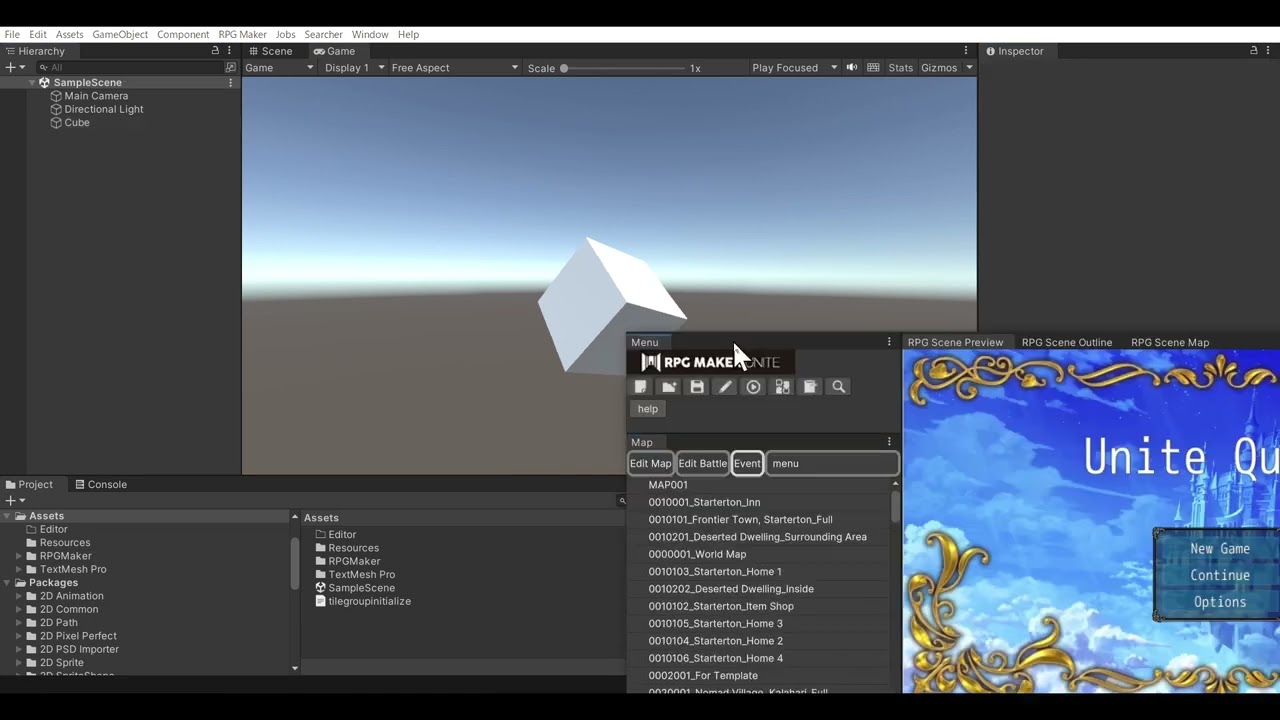The image size is (1280, 720).
Task: Click the Game view Scale slider
Action: click(623, 68)
